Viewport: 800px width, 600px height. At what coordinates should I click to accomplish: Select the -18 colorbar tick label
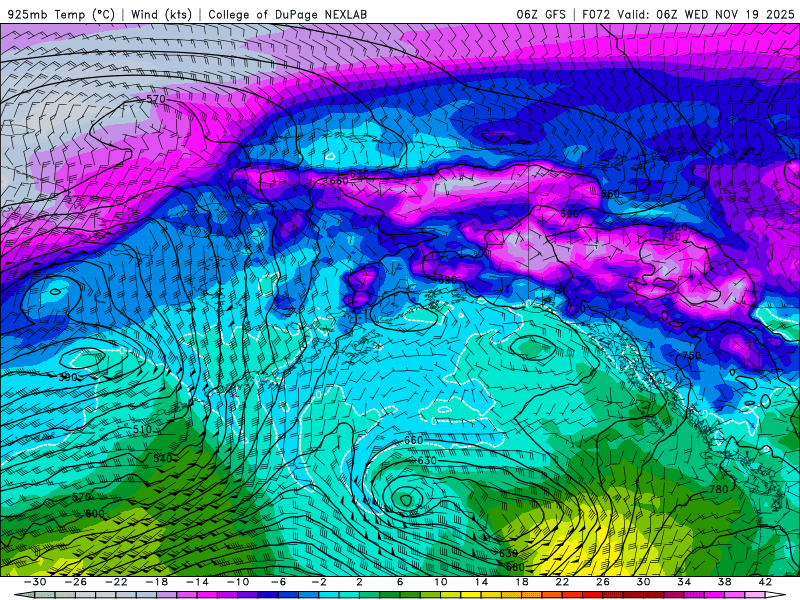pos(157,582)
